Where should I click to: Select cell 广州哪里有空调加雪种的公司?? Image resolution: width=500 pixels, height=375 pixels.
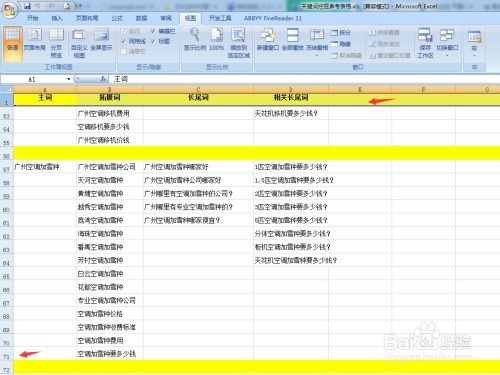[x=198, y=194]
